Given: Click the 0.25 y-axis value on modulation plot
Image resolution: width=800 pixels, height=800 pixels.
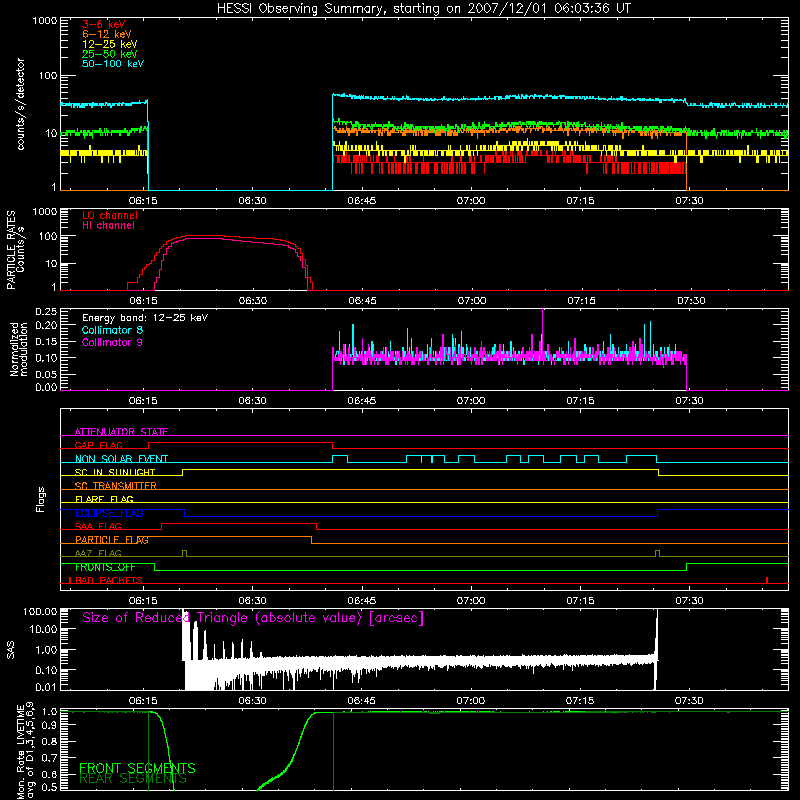Looking at the screenshot, I should coord(47,311).
